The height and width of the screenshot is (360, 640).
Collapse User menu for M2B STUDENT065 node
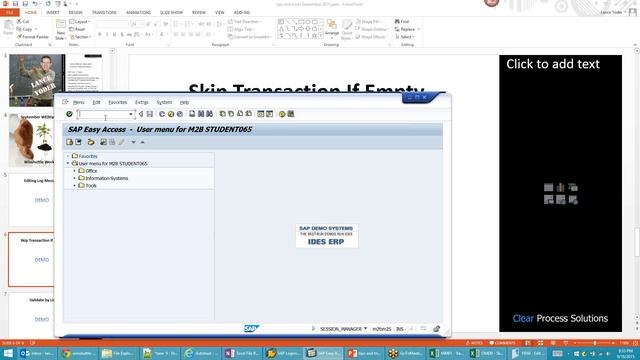click(x=68, y=164)
